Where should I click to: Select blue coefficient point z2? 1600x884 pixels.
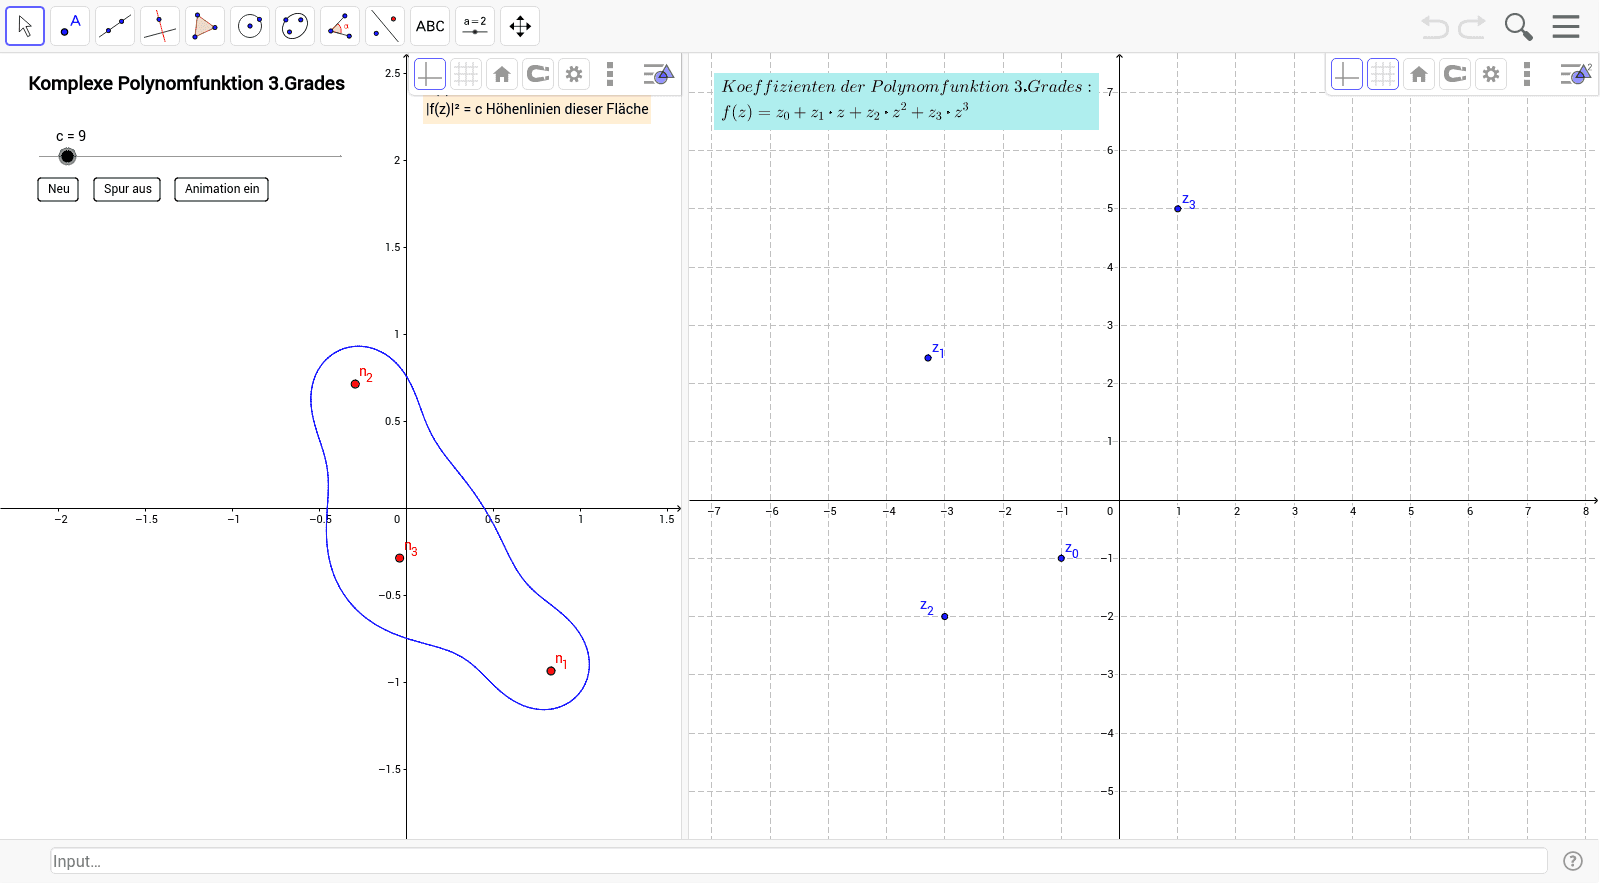click(945, 617)
